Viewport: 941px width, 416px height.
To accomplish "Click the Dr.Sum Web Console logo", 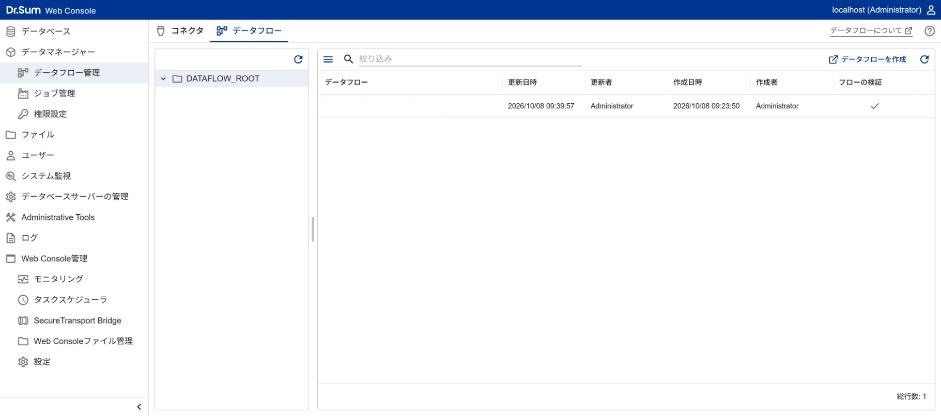I will (x=51, y=10).
